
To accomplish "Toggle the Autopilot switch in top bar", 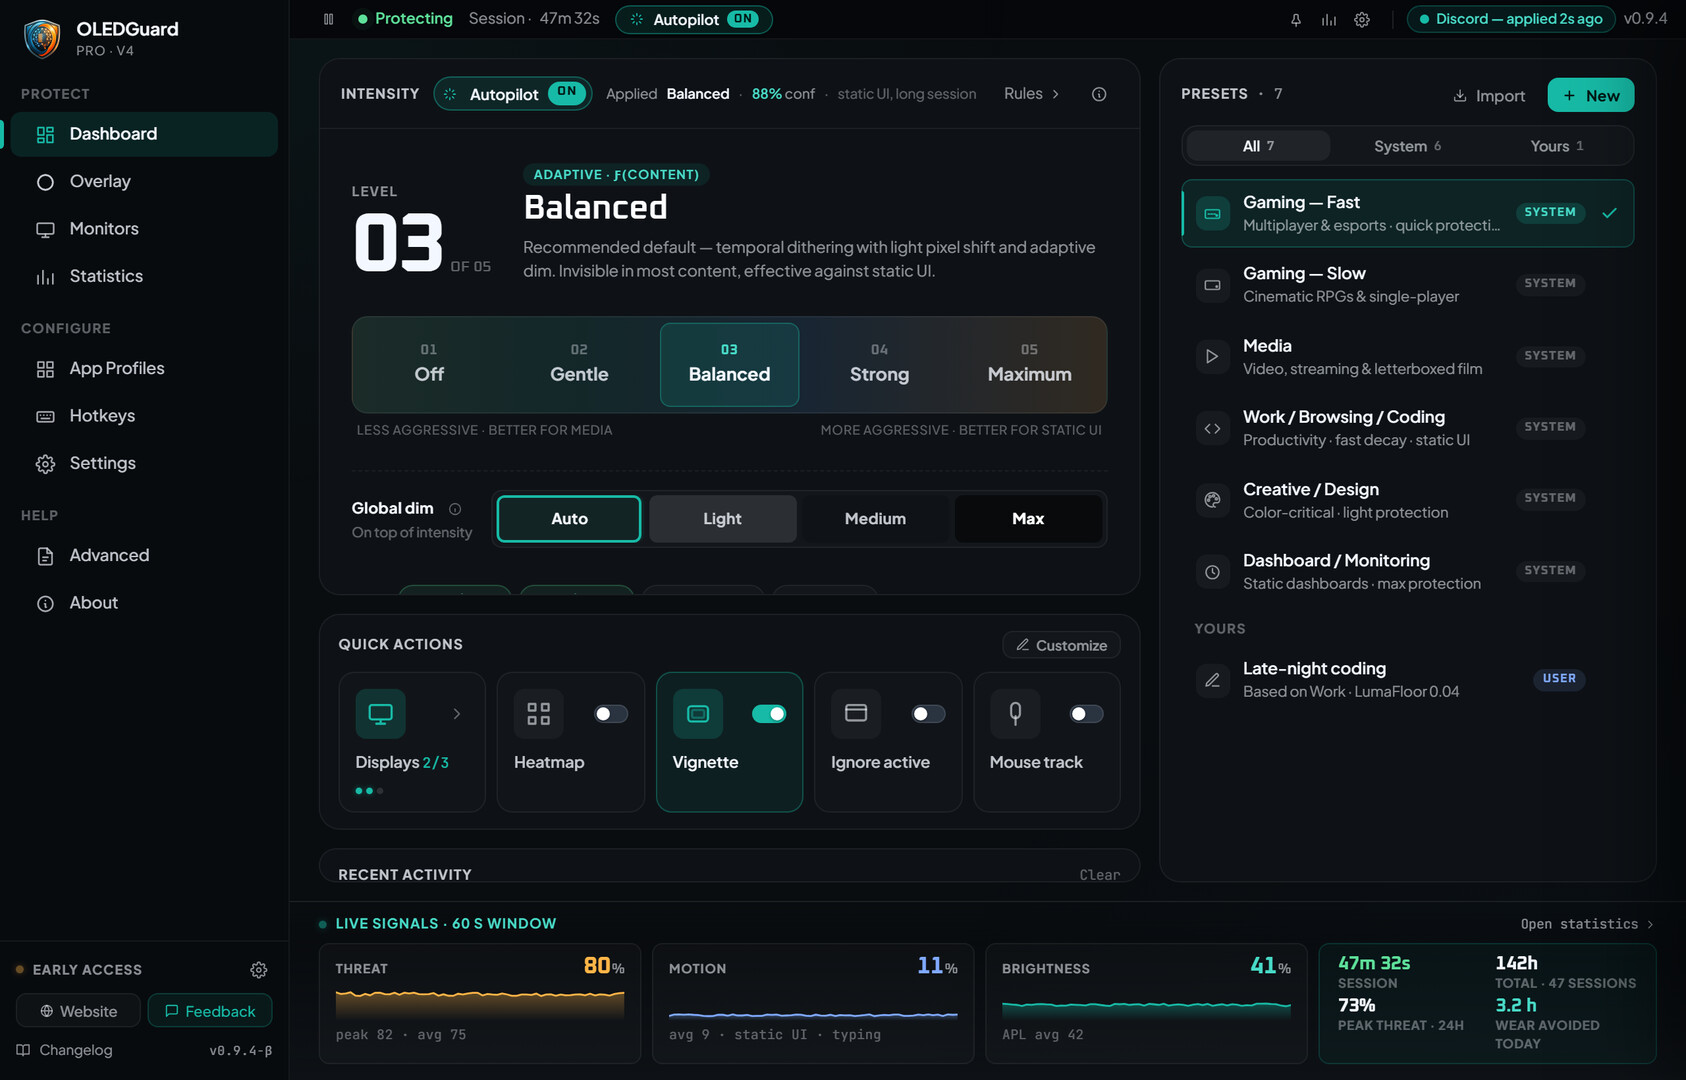I will pos(743,19).
